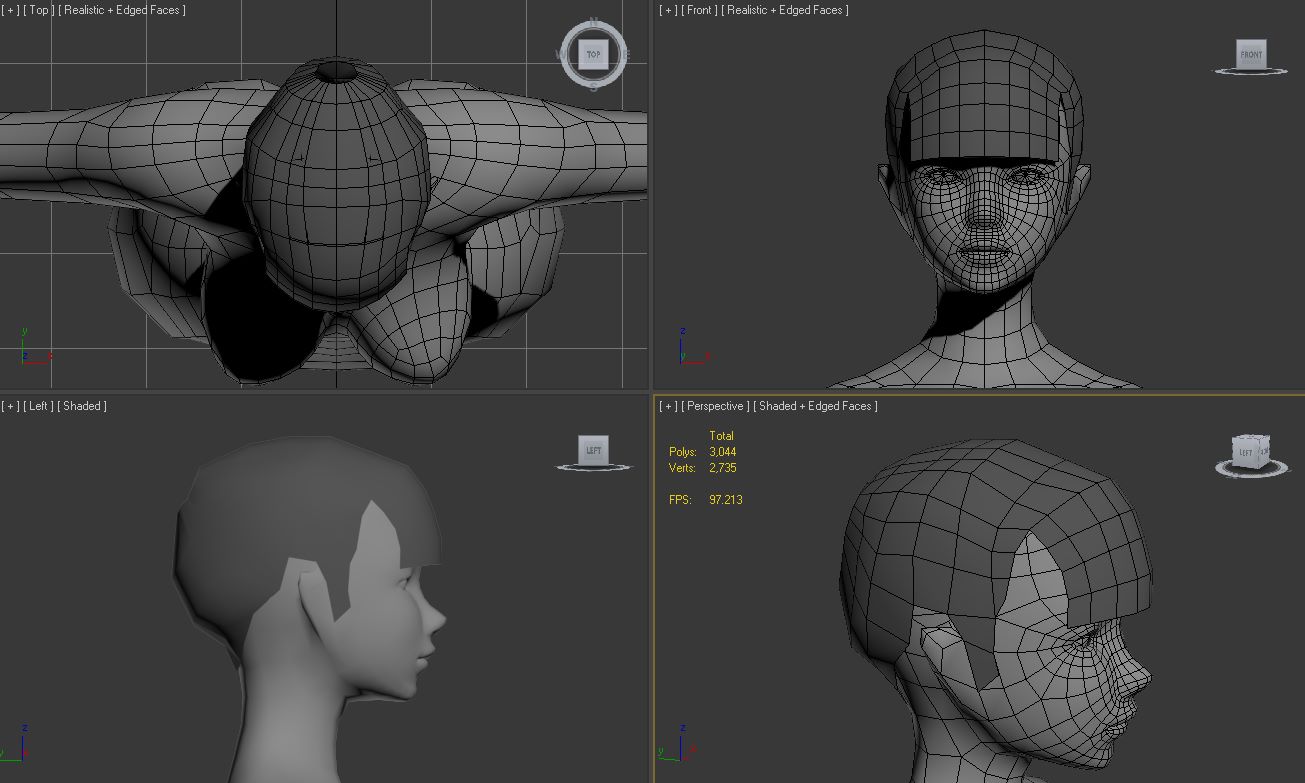Click the 'FPS:' statistics label

pyautogui.click(x=679, y=500)
